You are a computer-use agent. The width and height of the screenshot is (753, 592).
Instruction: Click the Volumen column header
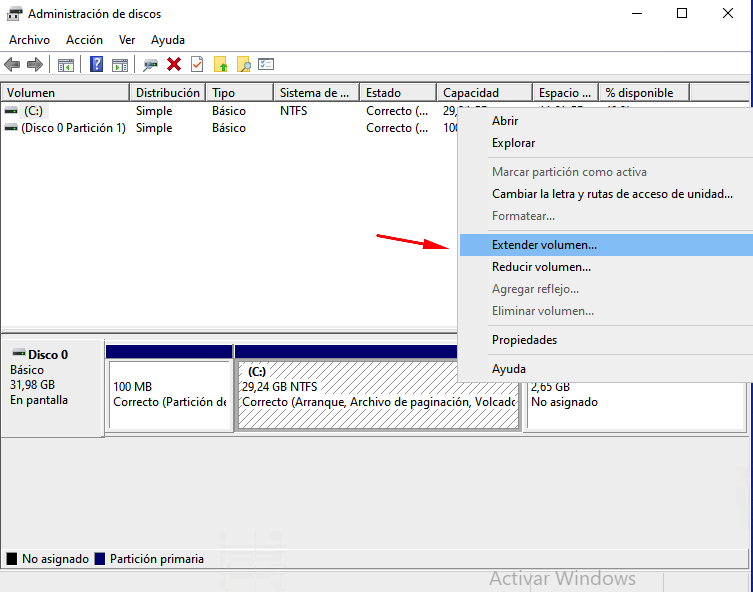(x=65, y=93)
